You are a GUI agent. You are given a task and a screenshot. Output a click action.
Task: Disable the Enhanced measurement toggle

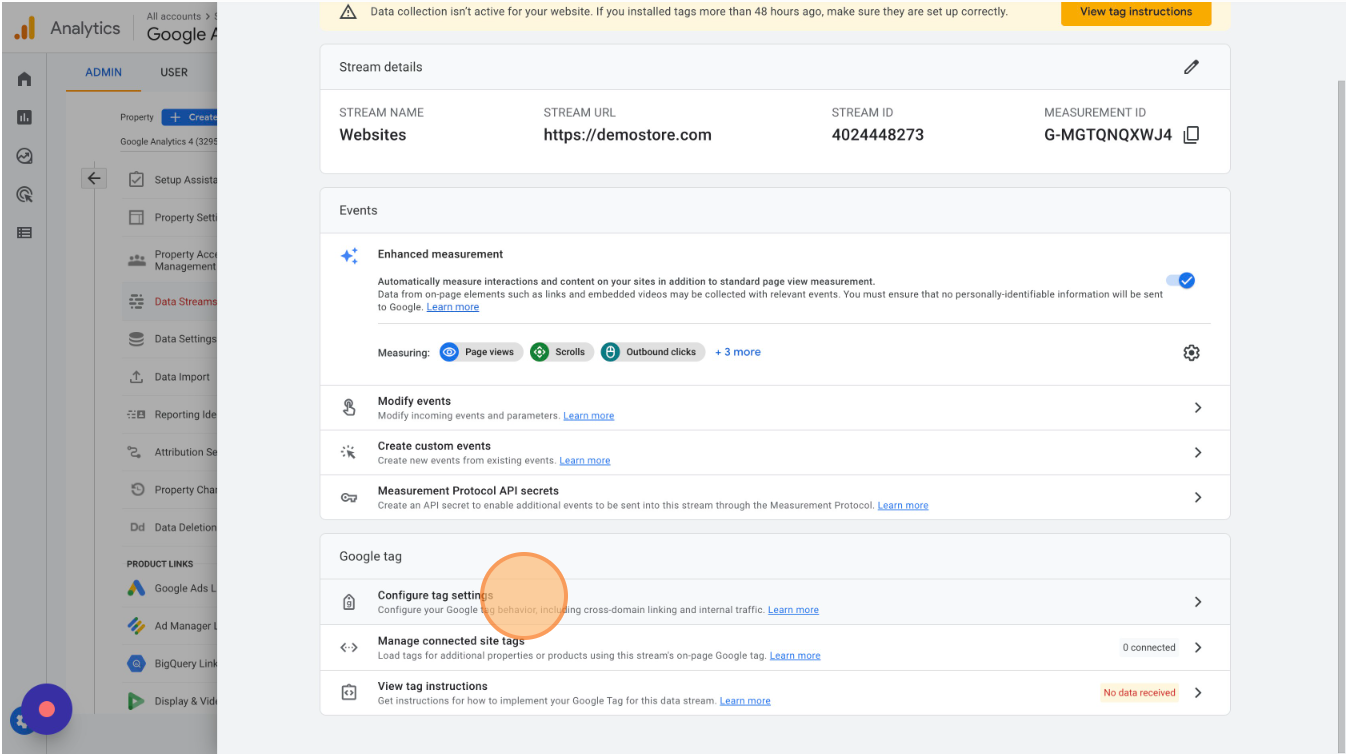(x=1180, y=281)
